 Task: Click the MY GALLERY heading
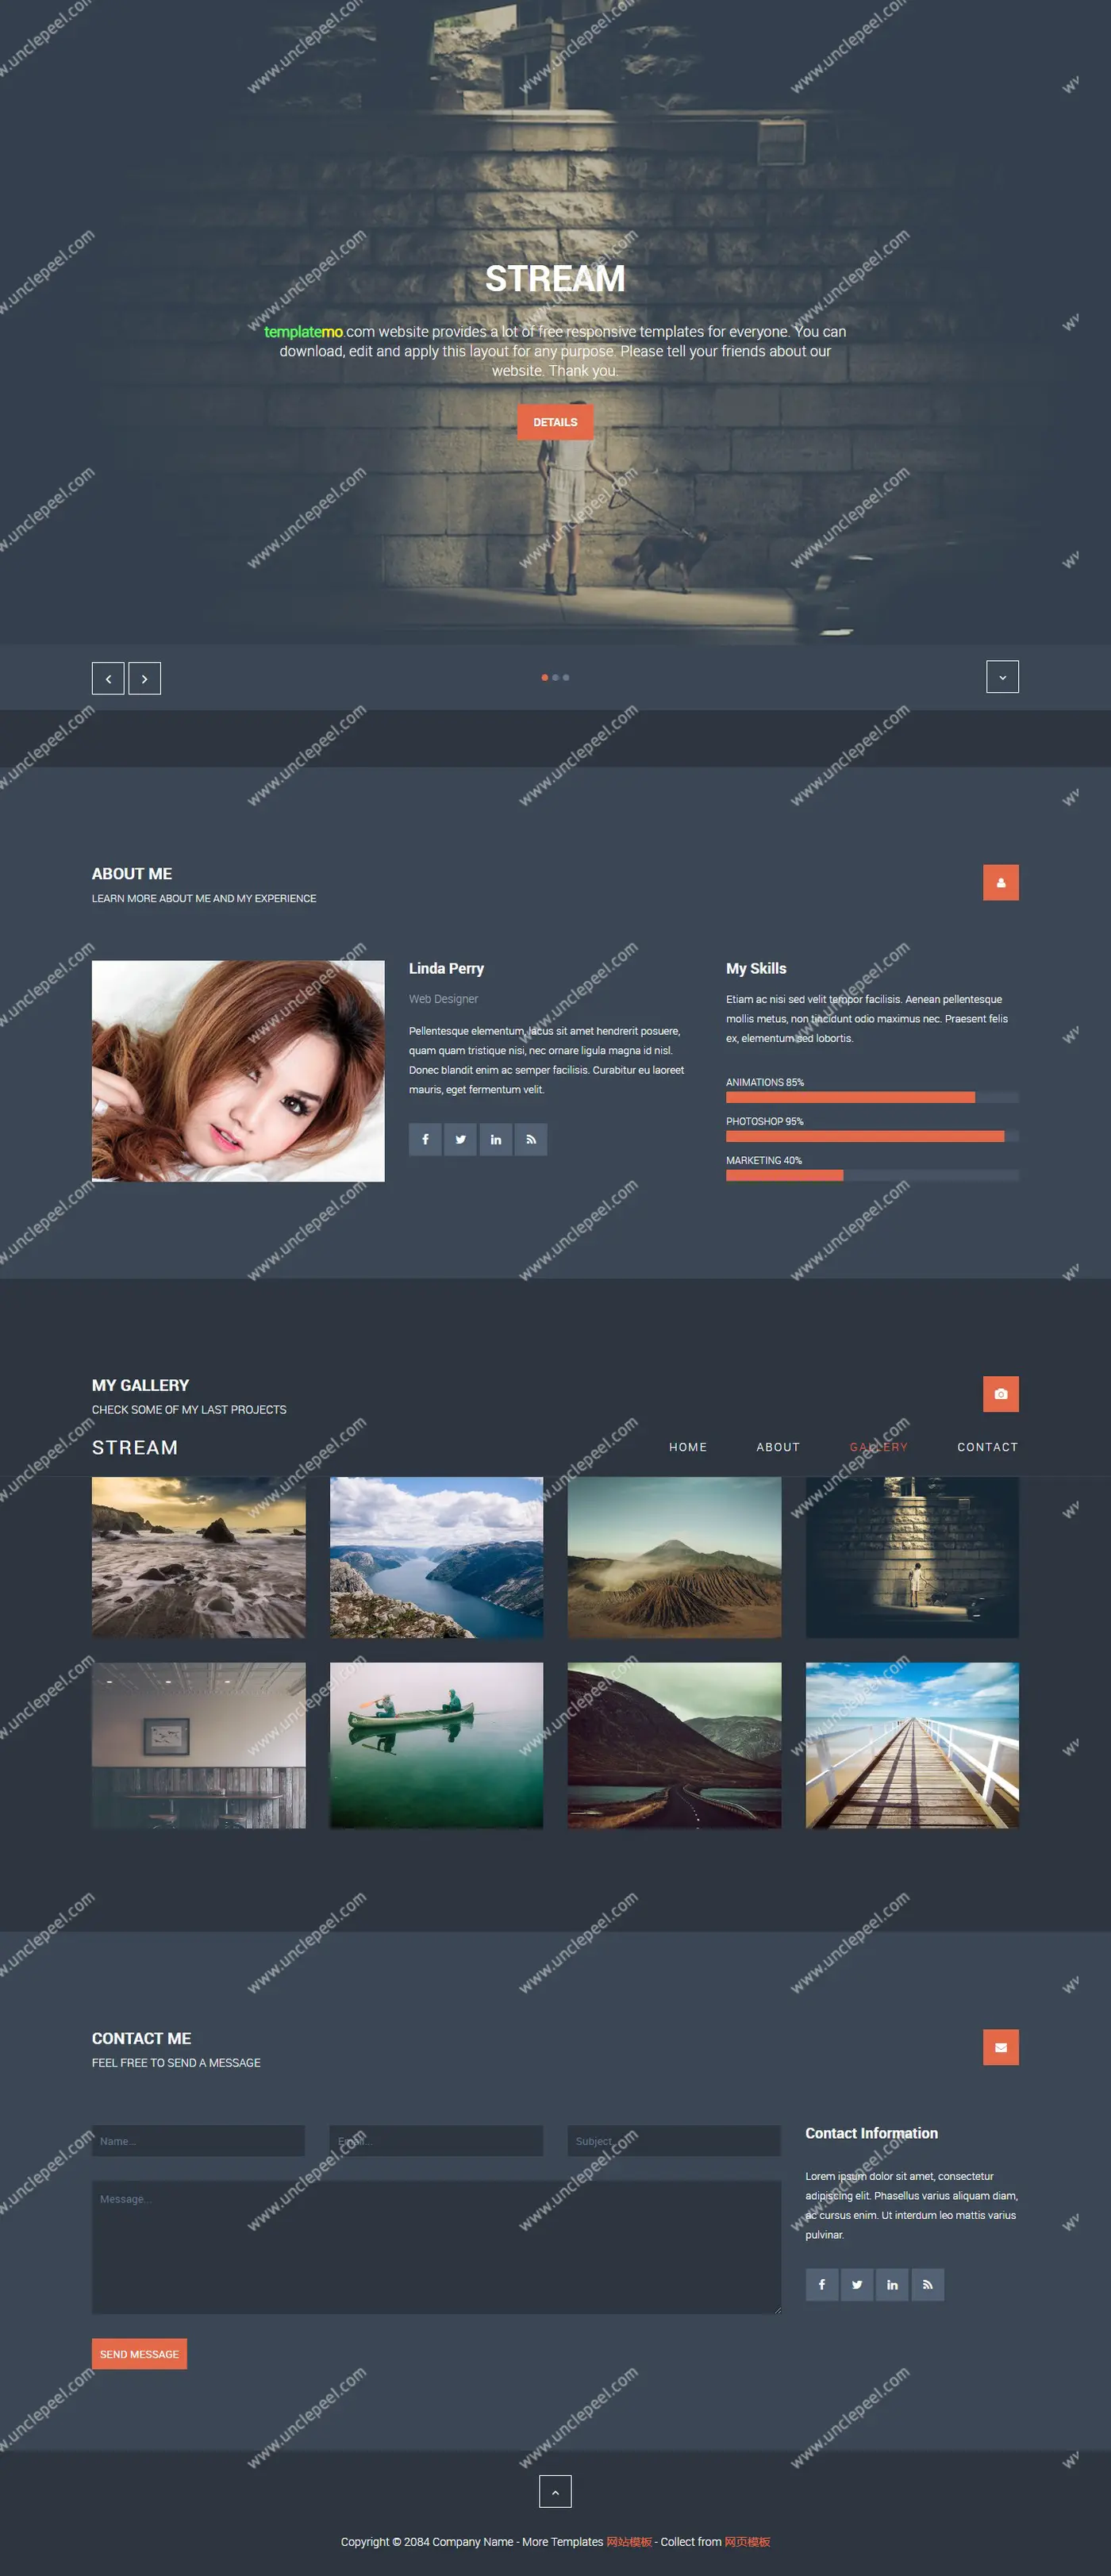point(140,1385)
